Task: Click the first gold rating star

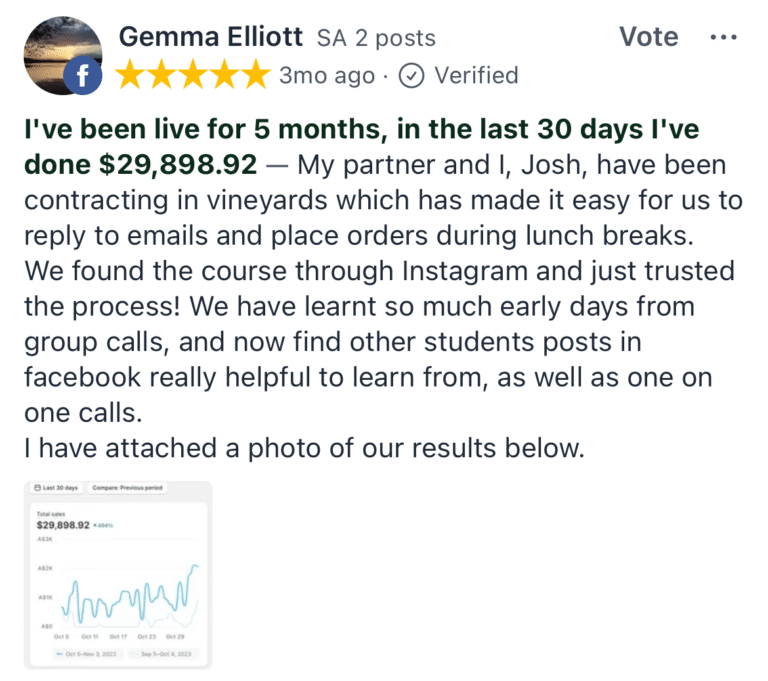Action: (131, 74)
